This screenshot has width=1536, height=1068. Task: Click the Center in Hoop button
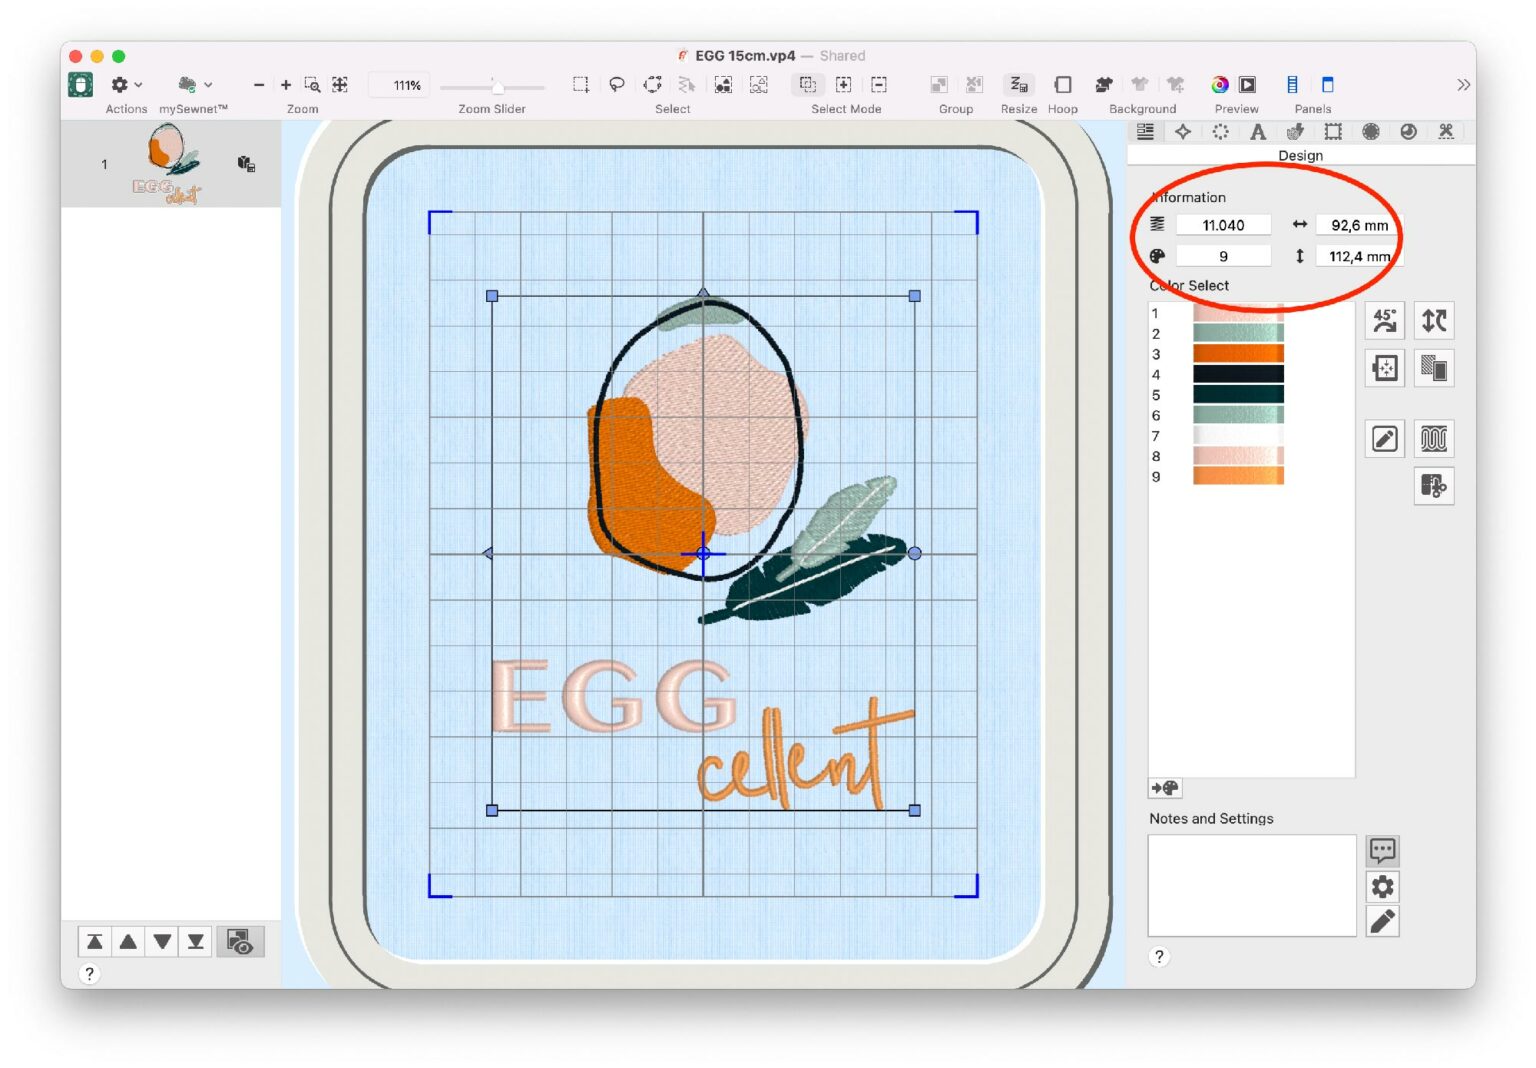point(1384,369)
